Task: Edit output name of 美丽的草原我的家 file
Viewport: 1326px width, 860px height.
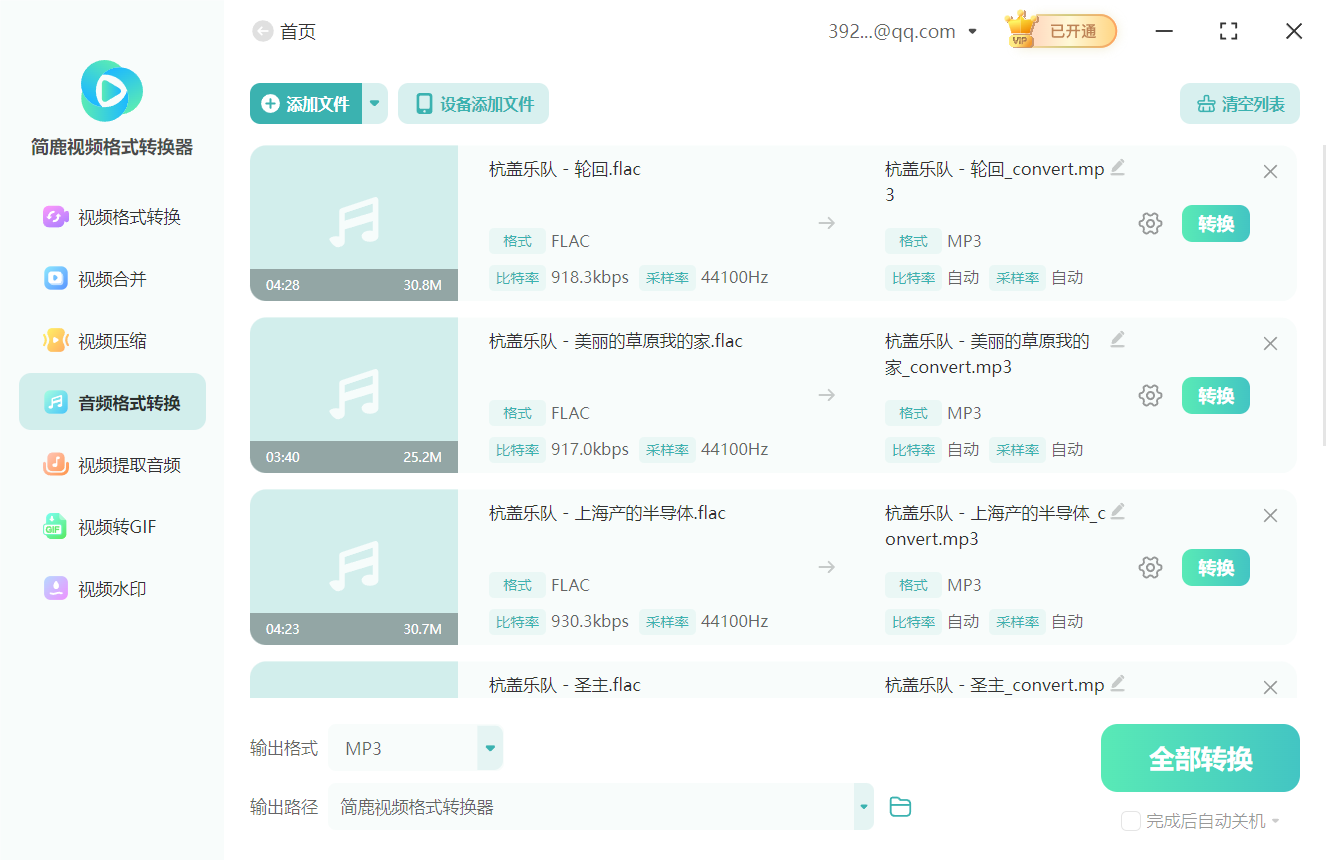Action: (1117, 340)
